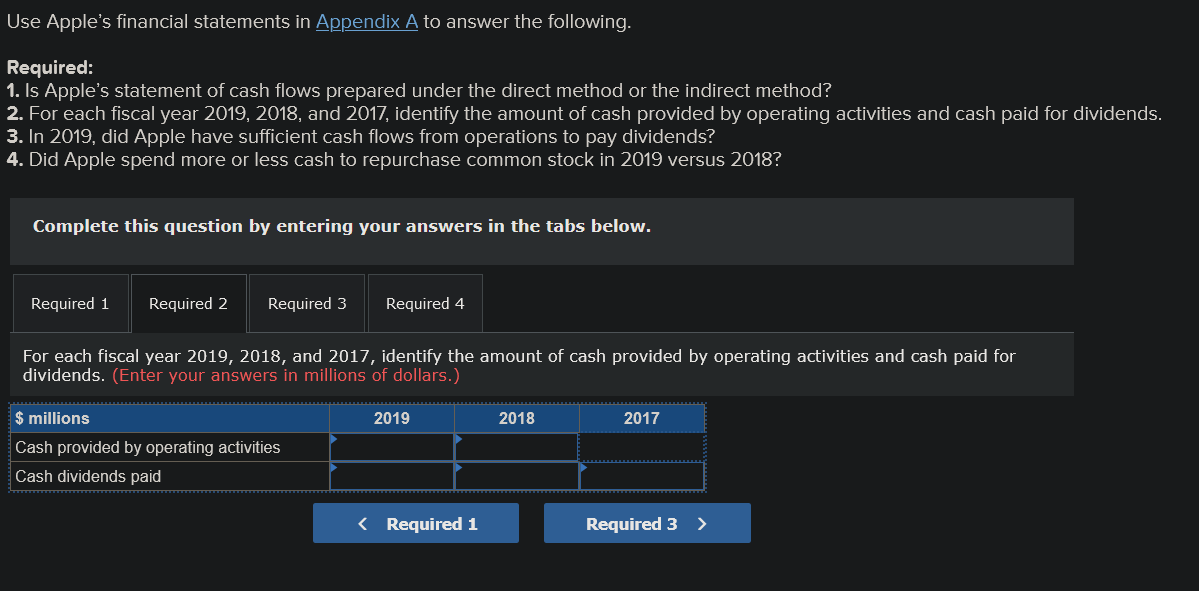Click the 2019 cash provided by operating activities field
This screenshot has height=591, width=1199.
point(392,446)
